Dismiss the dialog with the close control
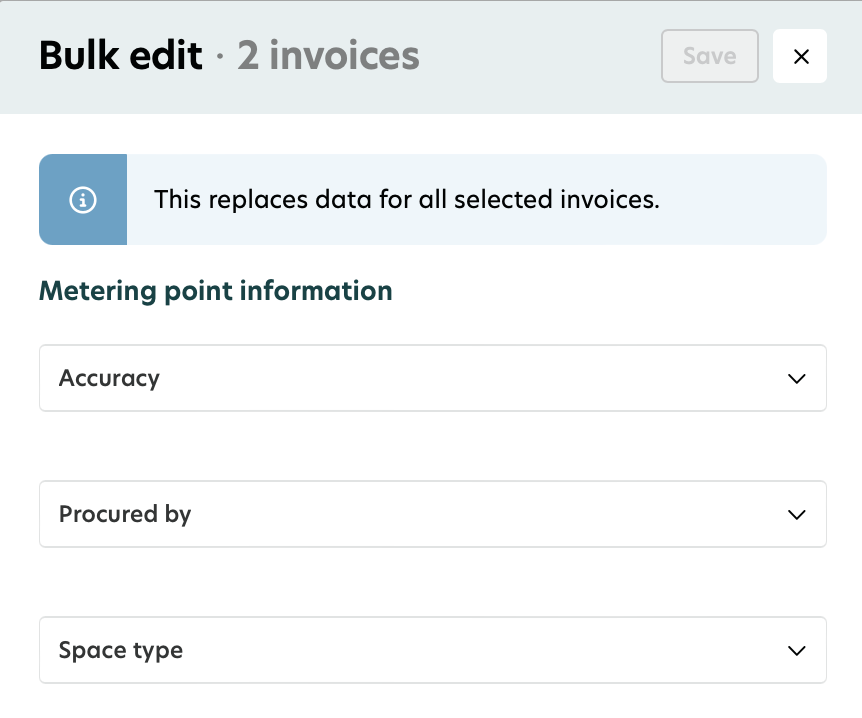The width and height of the screenshot is (862, 718). point(800,56)
